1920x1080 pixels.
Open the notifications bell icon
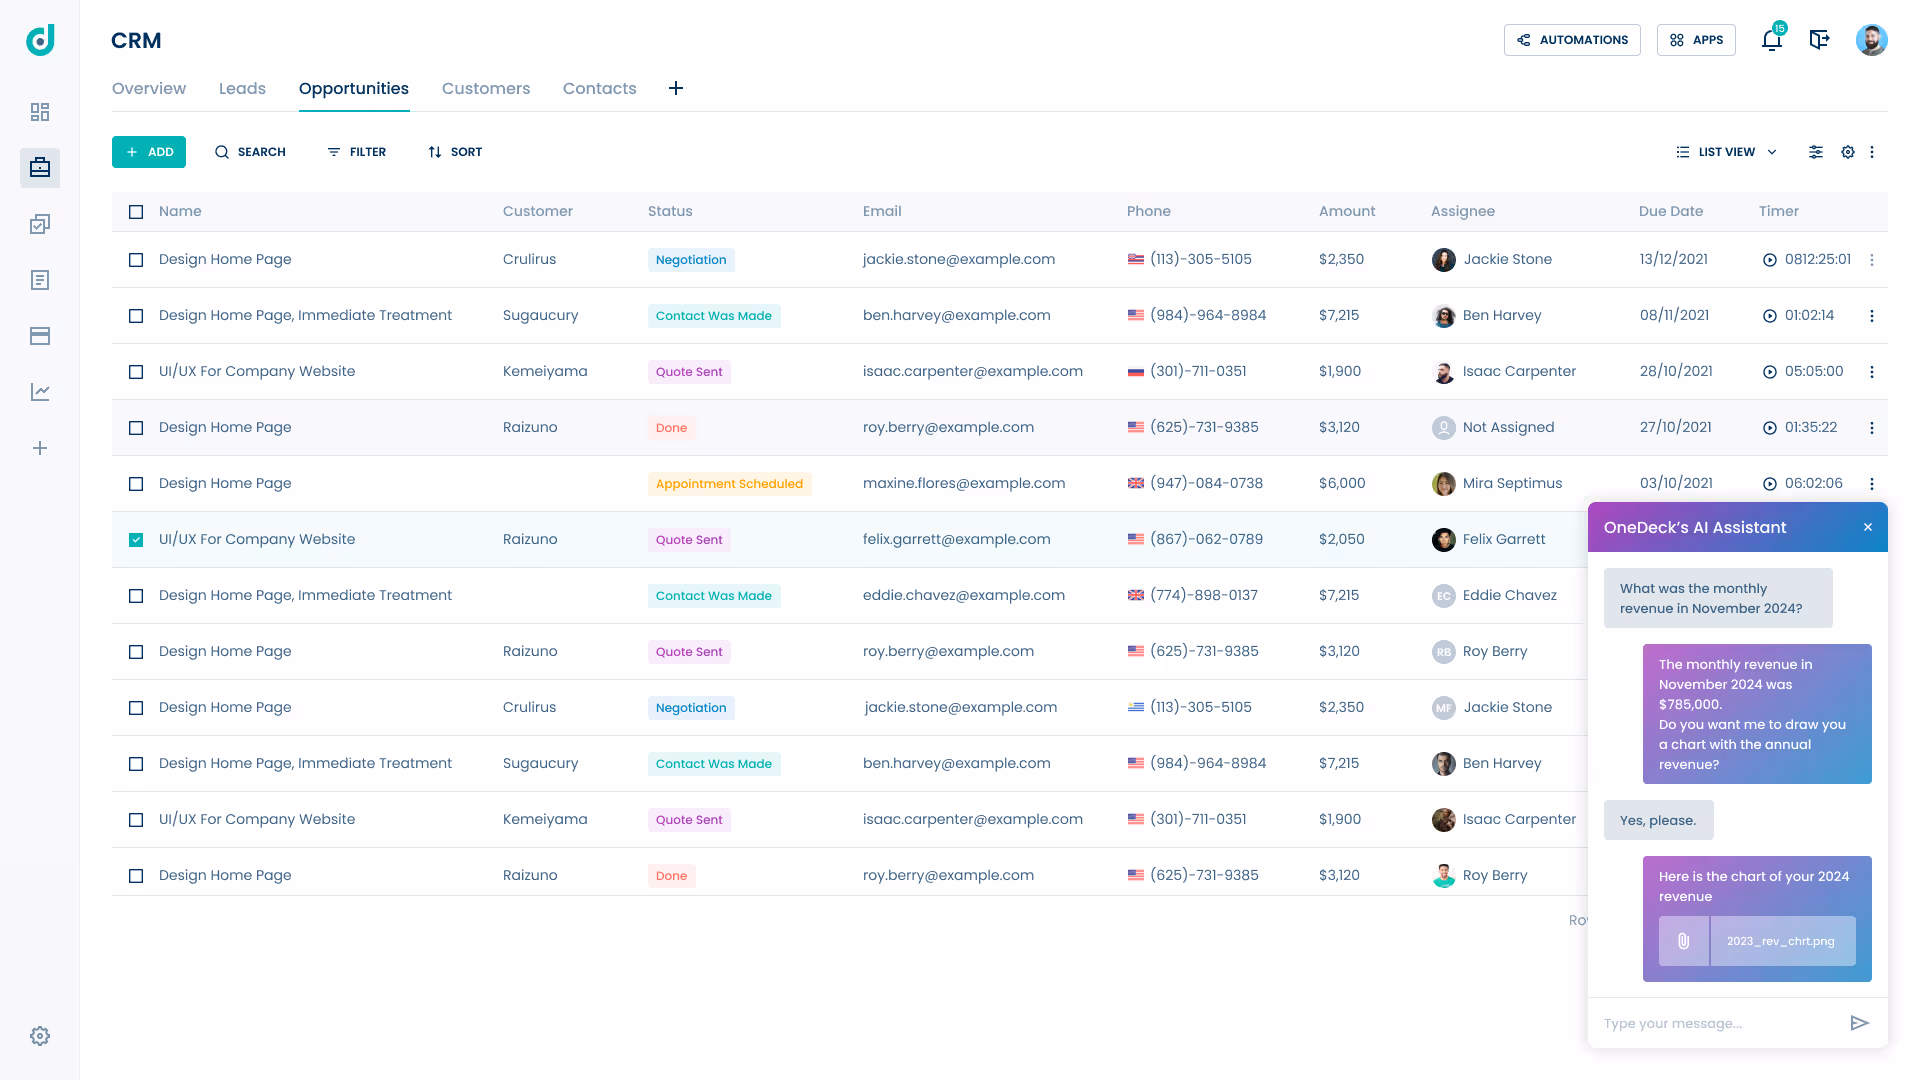[x=1771, y=40]
